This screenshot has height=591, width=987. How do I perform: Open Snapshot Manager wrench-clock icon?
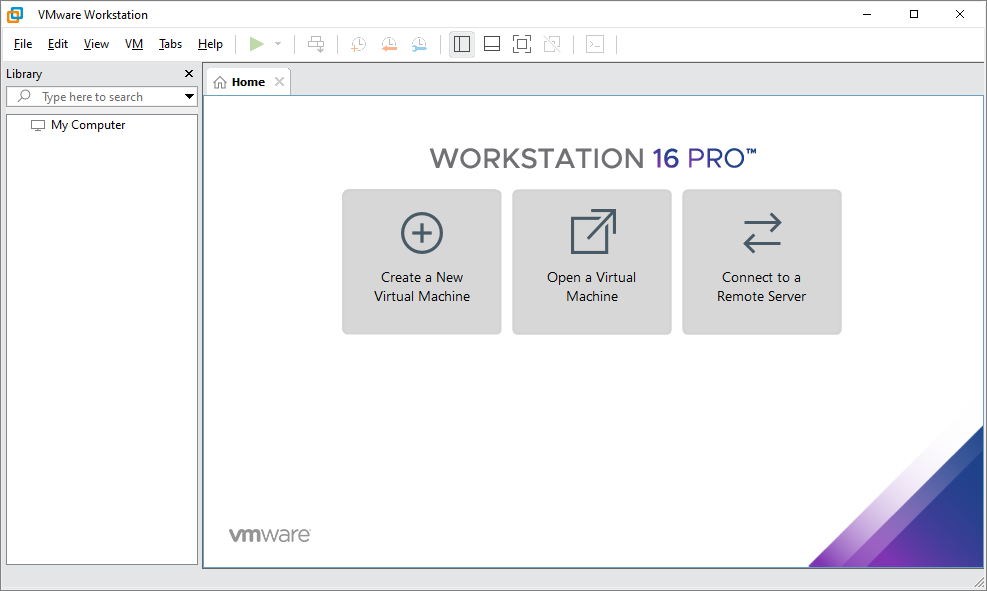click(x=419, y=44)
